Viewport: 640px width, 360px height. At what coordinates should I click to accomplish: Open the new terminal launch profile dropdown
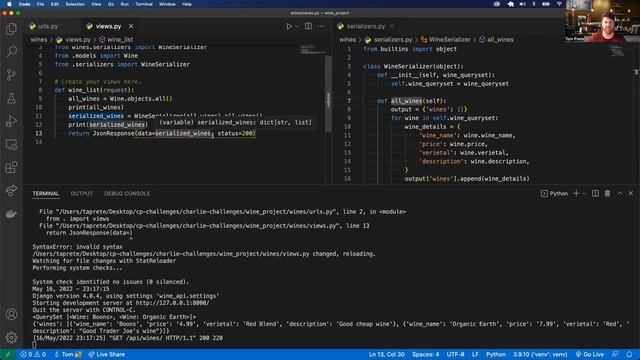(584, 193)
